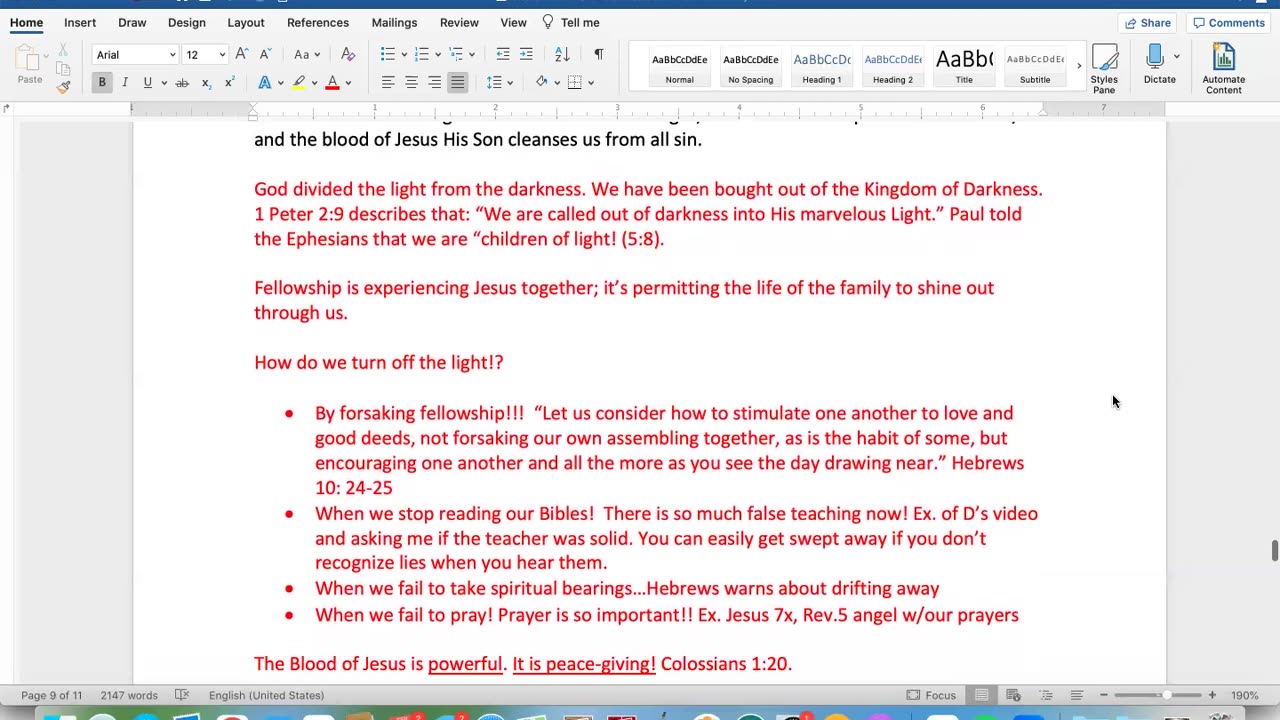Align text to the left
Viewport: 1280px width, 720px height.
click(388, 82)
